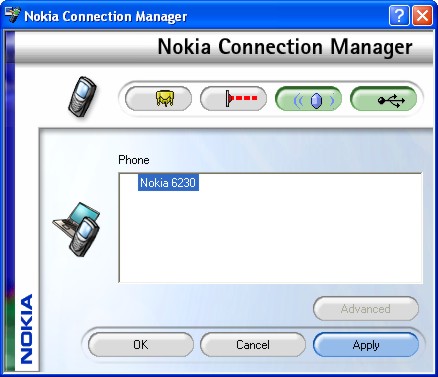438x377 pixels.
Task: Apply the connection settings
Action: (366, 344)
